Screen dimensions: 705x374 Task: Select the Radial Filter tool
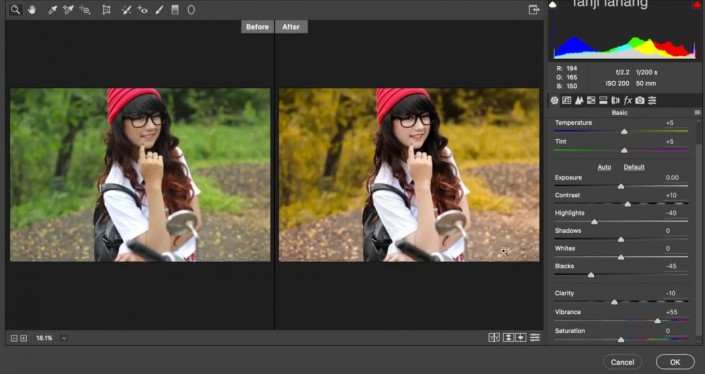point(191,9)
